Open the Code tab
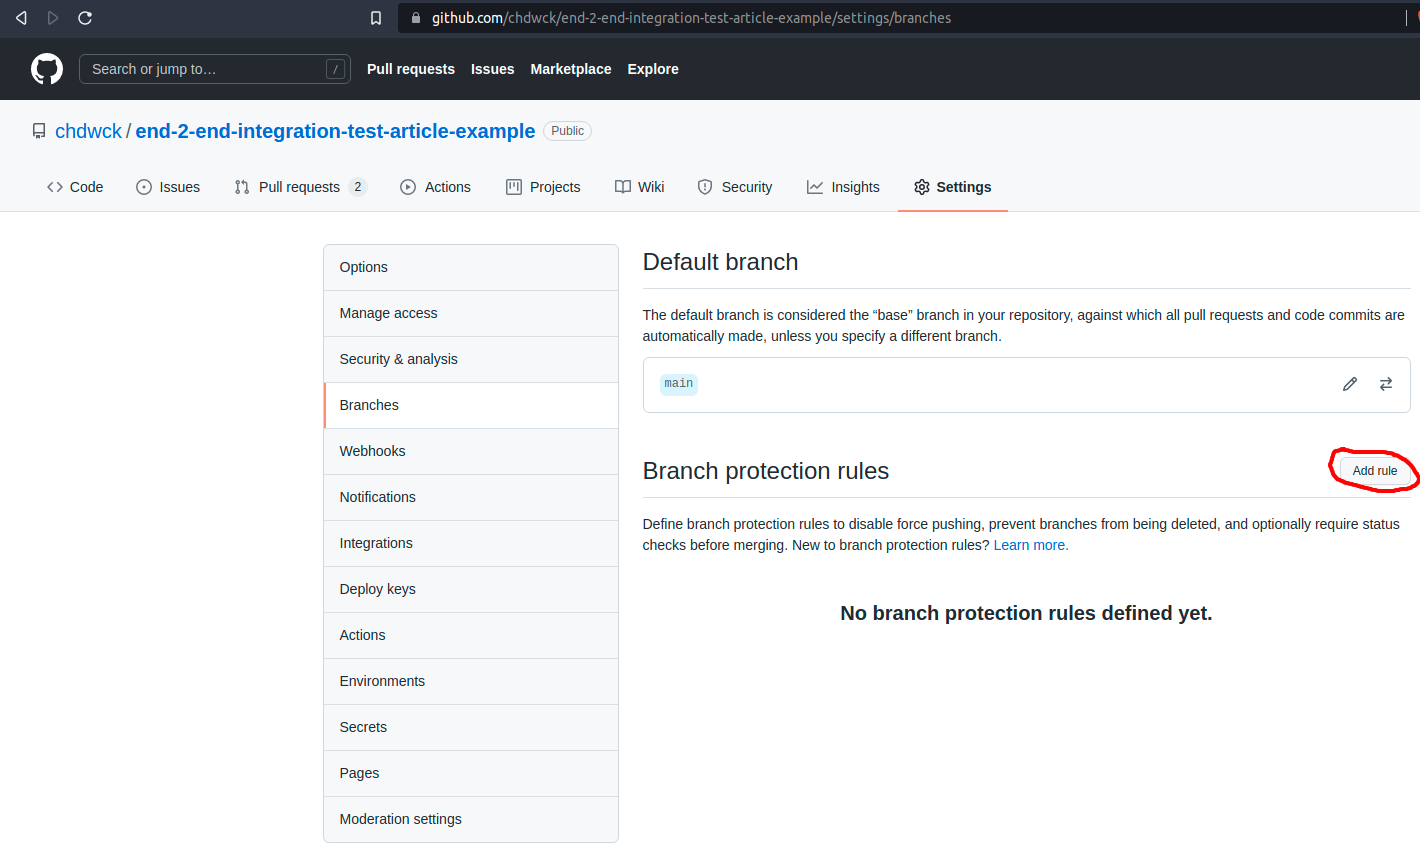The height and width of the screenshot is (849, 1420). click(75, 187)
